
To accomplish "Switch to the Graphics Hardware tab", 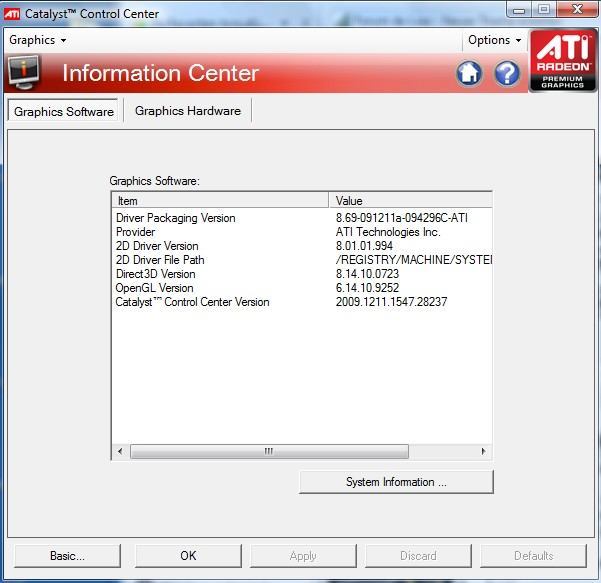I will (x=188, y=111).
